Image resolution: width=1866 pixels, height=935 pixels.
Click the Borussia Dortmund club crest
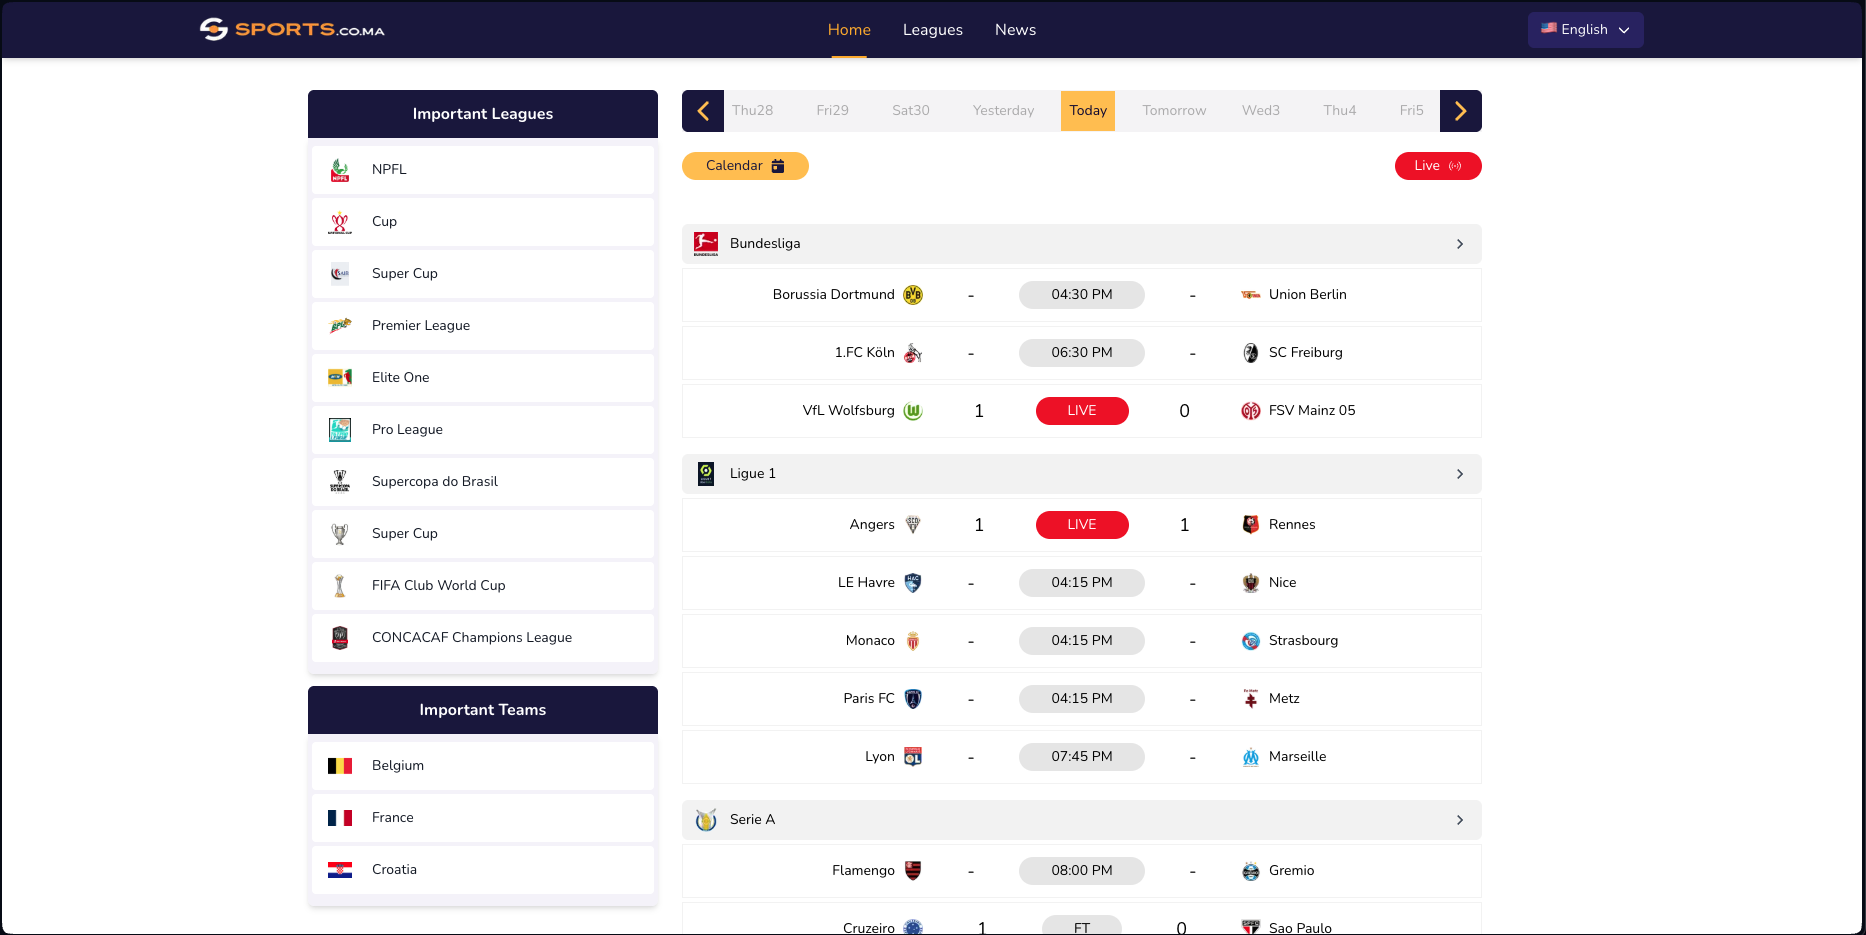click(x=913, y=295)
